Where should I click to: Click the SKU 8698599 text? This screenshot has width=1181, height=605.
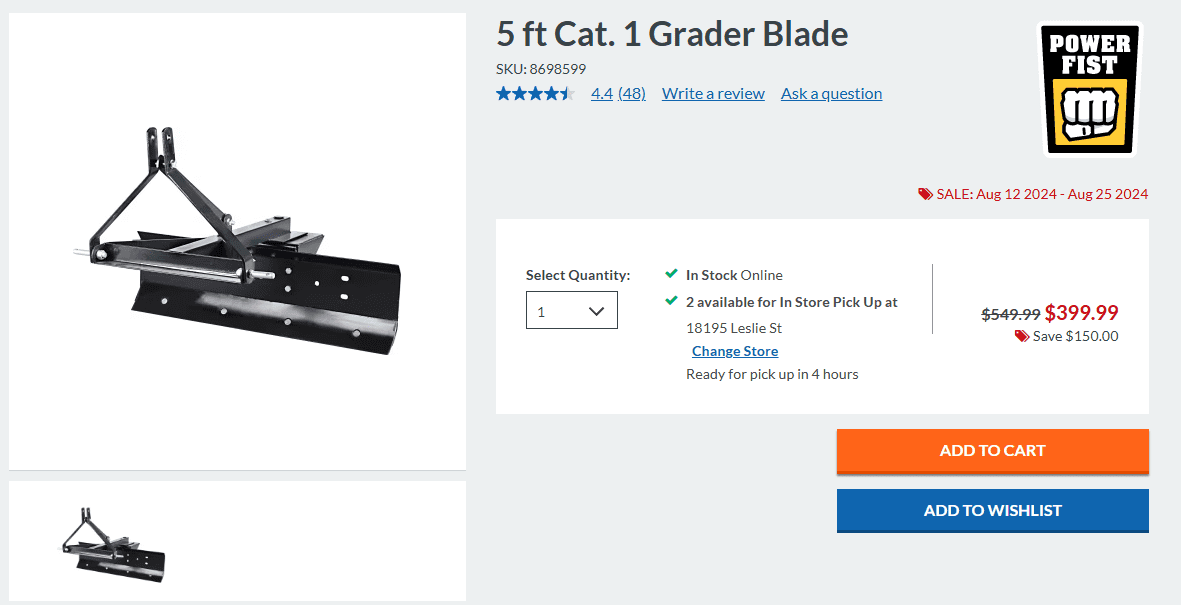541,69
